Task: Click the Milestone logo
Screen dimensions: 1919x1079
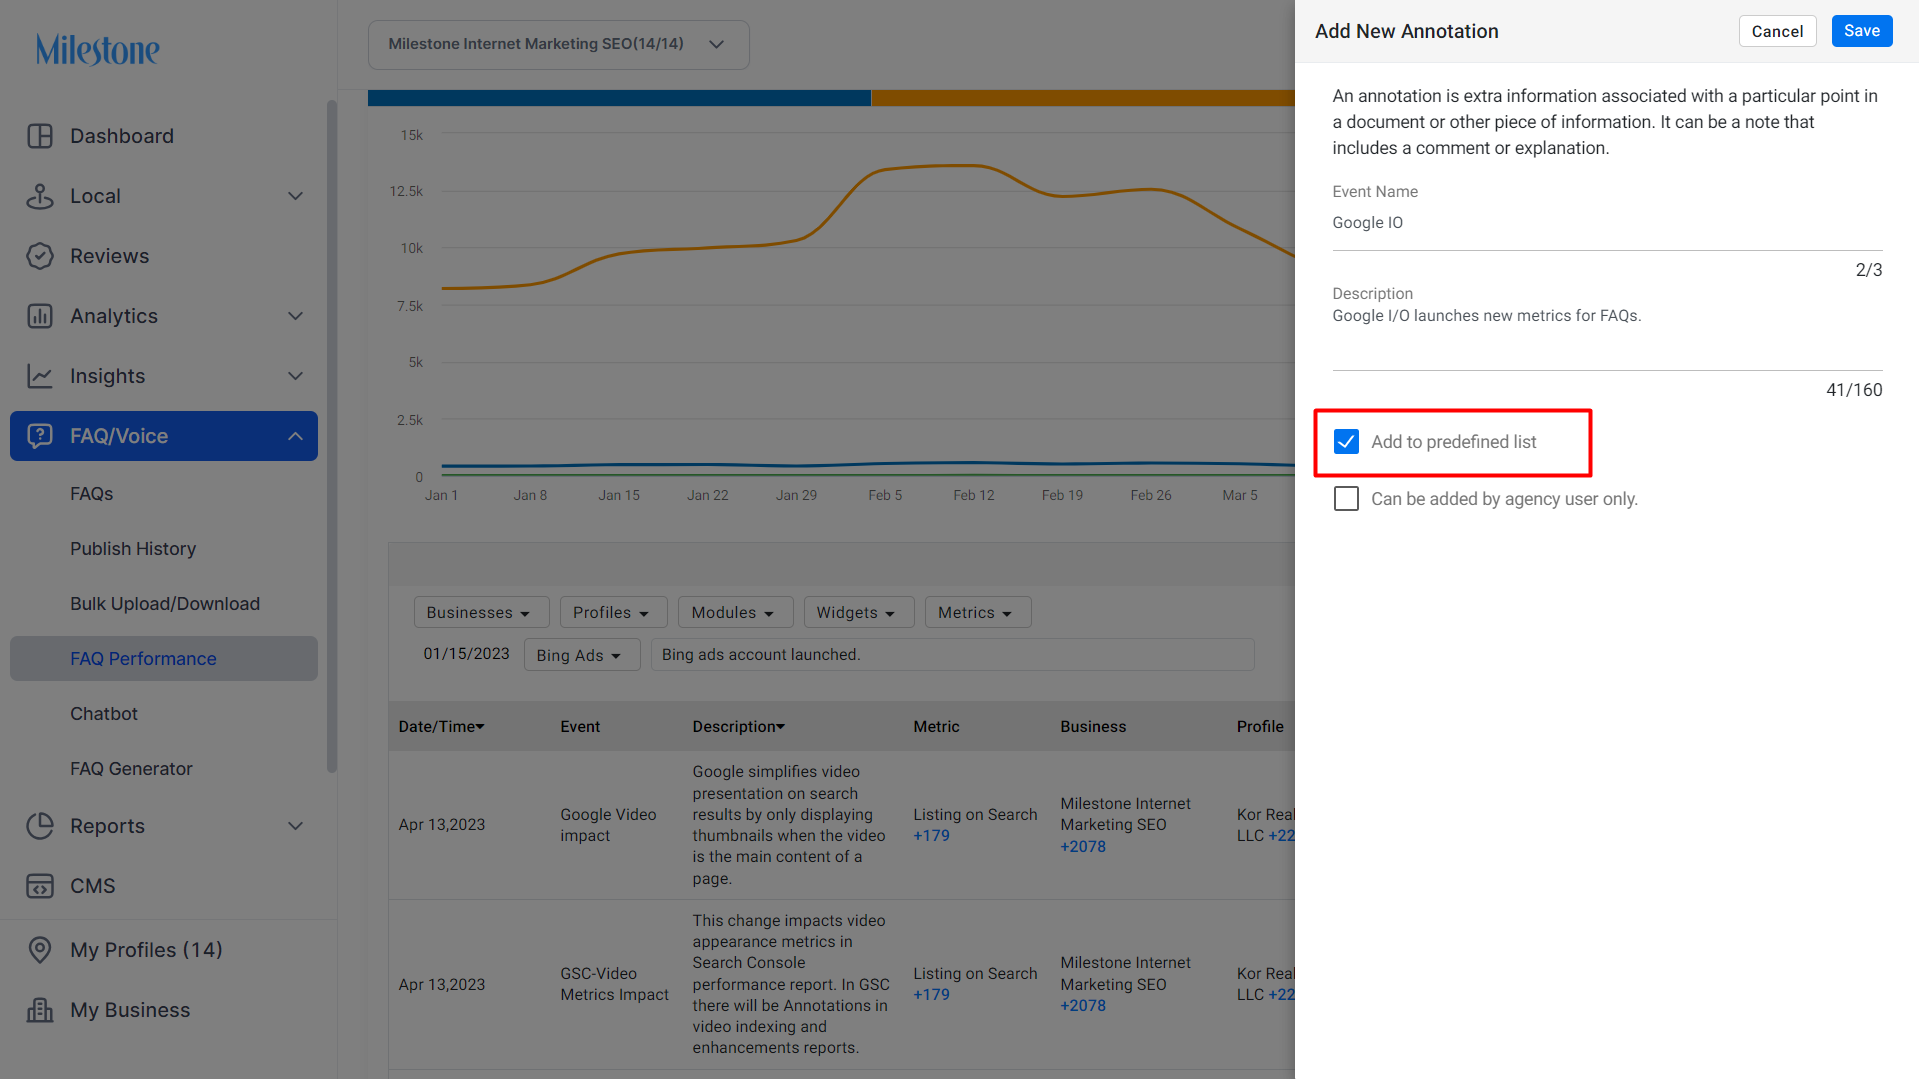Action: click(x=97, y=49)
